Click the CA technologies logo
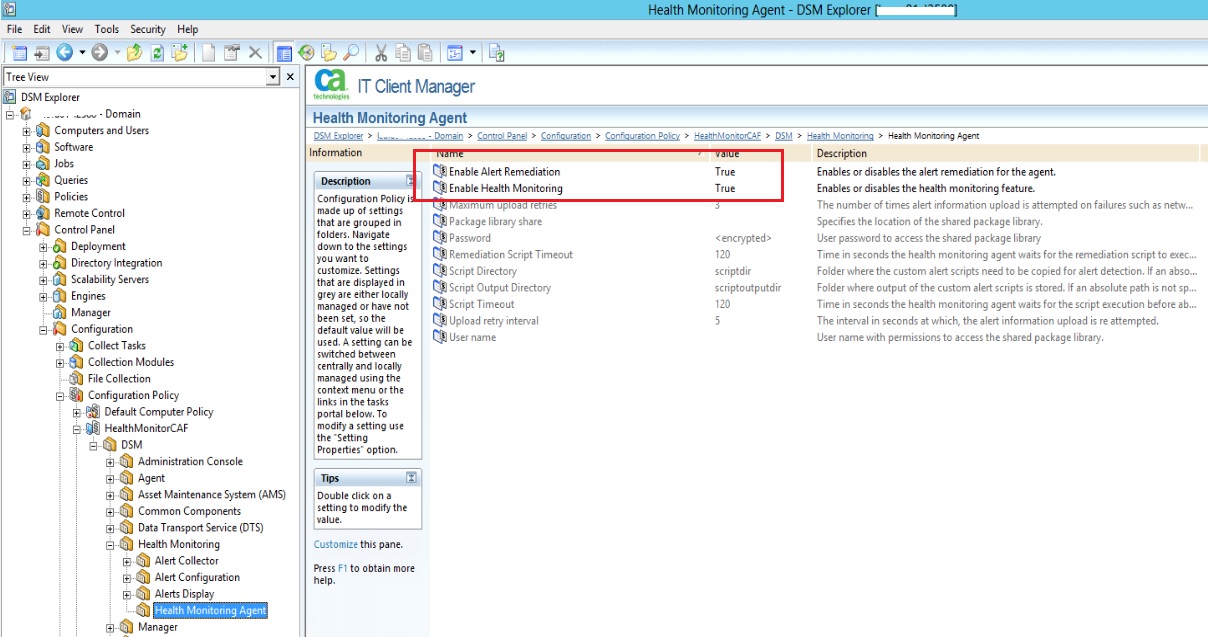1208x637 pixels. (331, 85)
